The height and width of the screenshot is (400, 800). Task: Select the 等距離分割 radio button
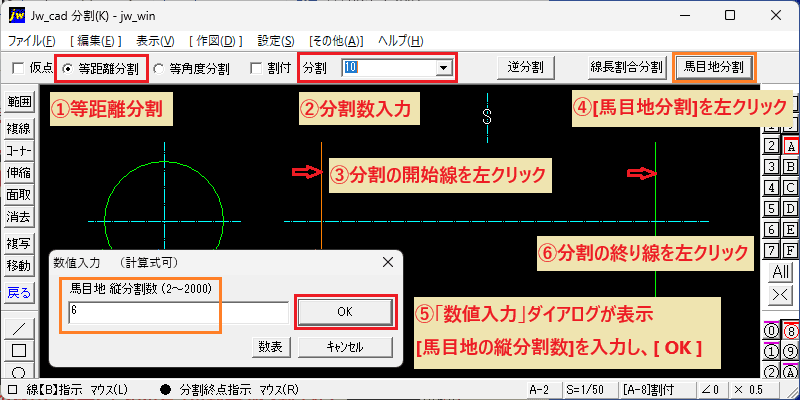[66, 68]
